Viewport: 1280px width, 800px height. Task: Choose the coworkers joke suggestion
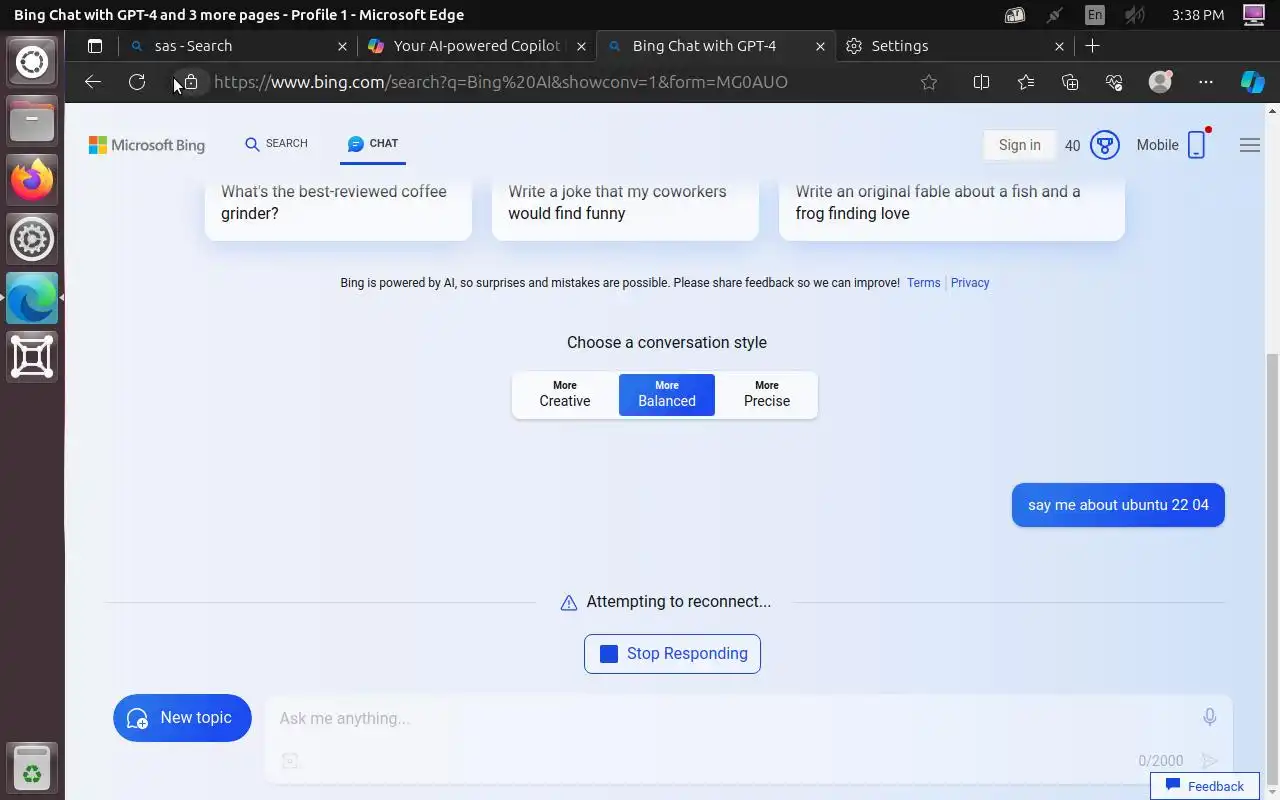pyautogui.click(x=625, y=208)
